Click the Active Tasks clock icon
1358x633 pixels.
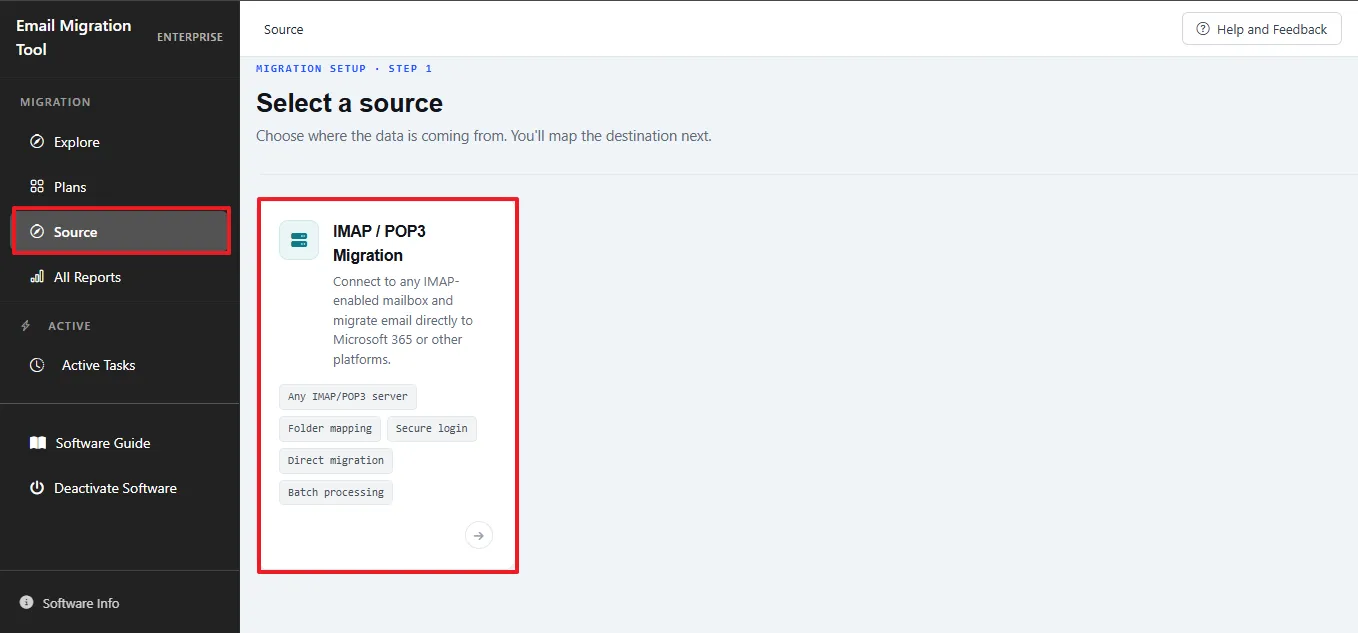pyautogui.click(x=37, y=365)
